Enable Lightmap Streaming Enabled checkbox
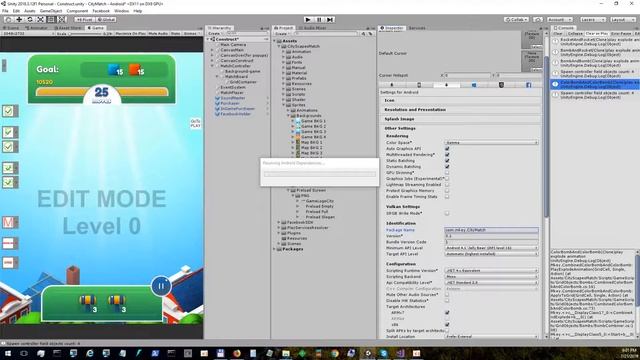The height and width of the screenshot is (360, 640). (x=447, y=184)
